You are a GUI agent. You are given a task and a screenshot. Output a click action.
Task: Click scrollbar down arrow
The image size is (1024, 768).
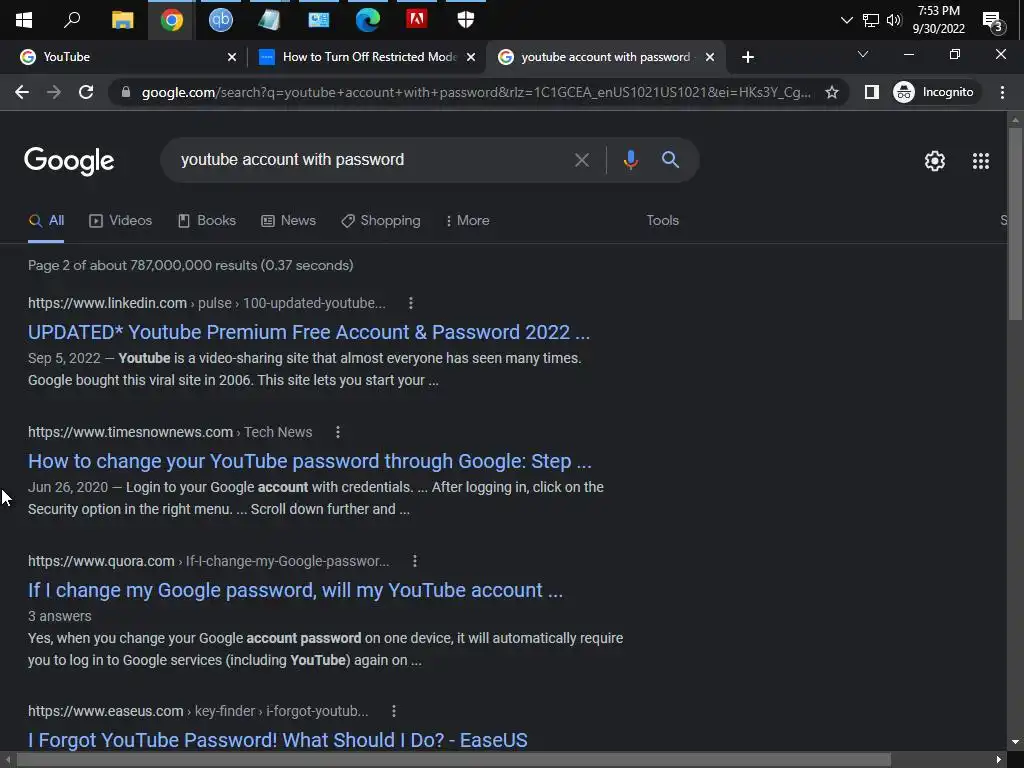tap(1014, 742)
